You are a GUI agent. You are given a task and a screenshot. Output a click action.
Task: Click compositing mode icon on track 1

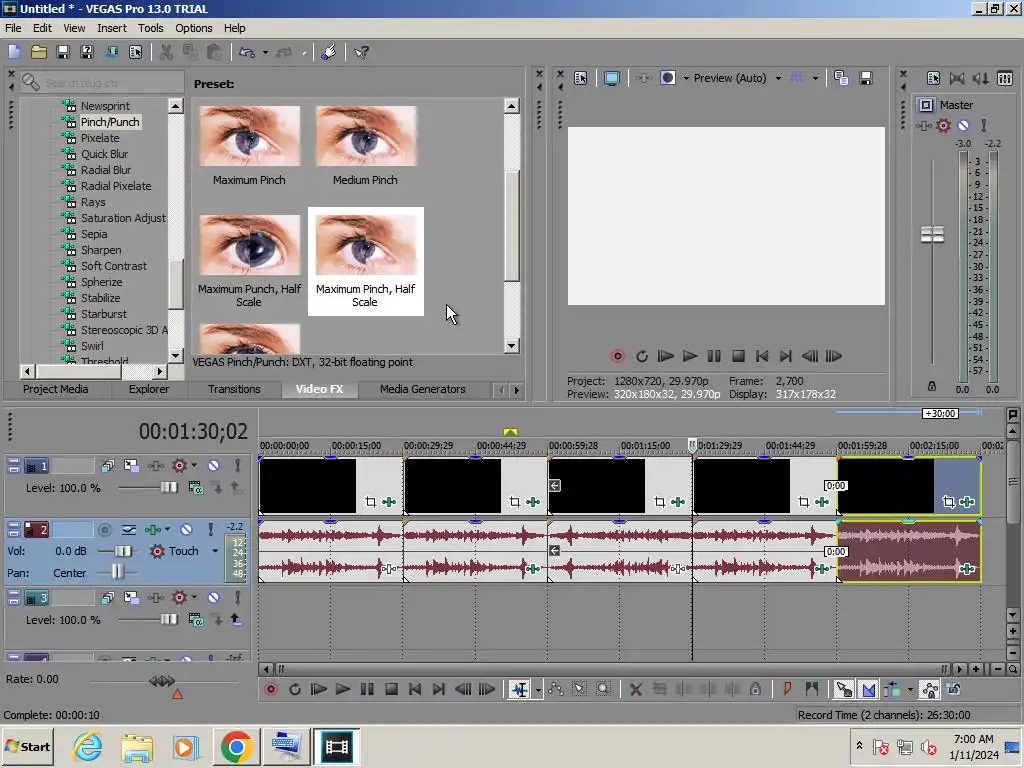point(196,487)
